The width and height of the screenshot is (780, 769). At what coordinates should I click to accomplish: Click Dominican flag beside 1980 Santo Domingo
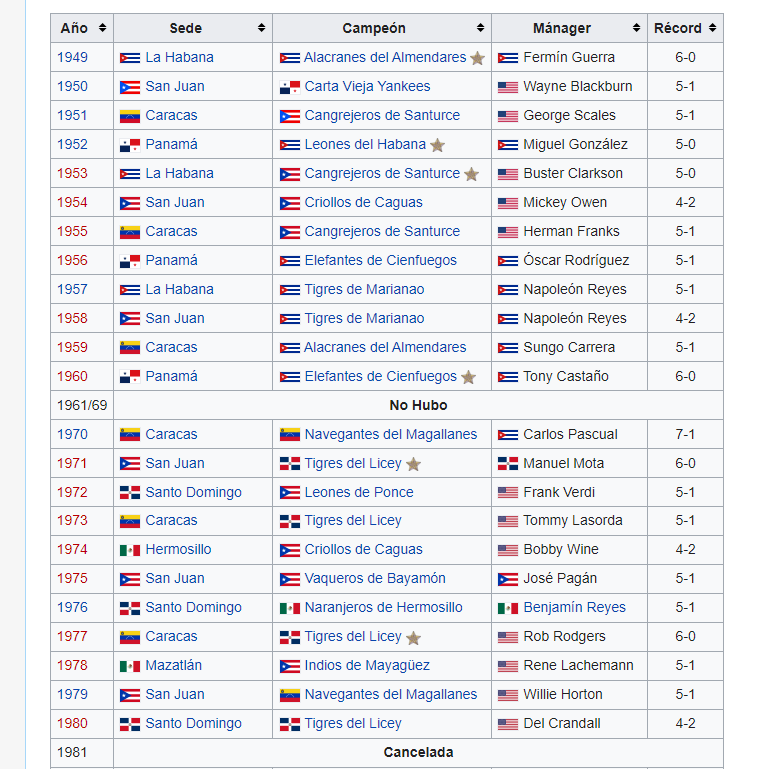(x=130, y=724)
